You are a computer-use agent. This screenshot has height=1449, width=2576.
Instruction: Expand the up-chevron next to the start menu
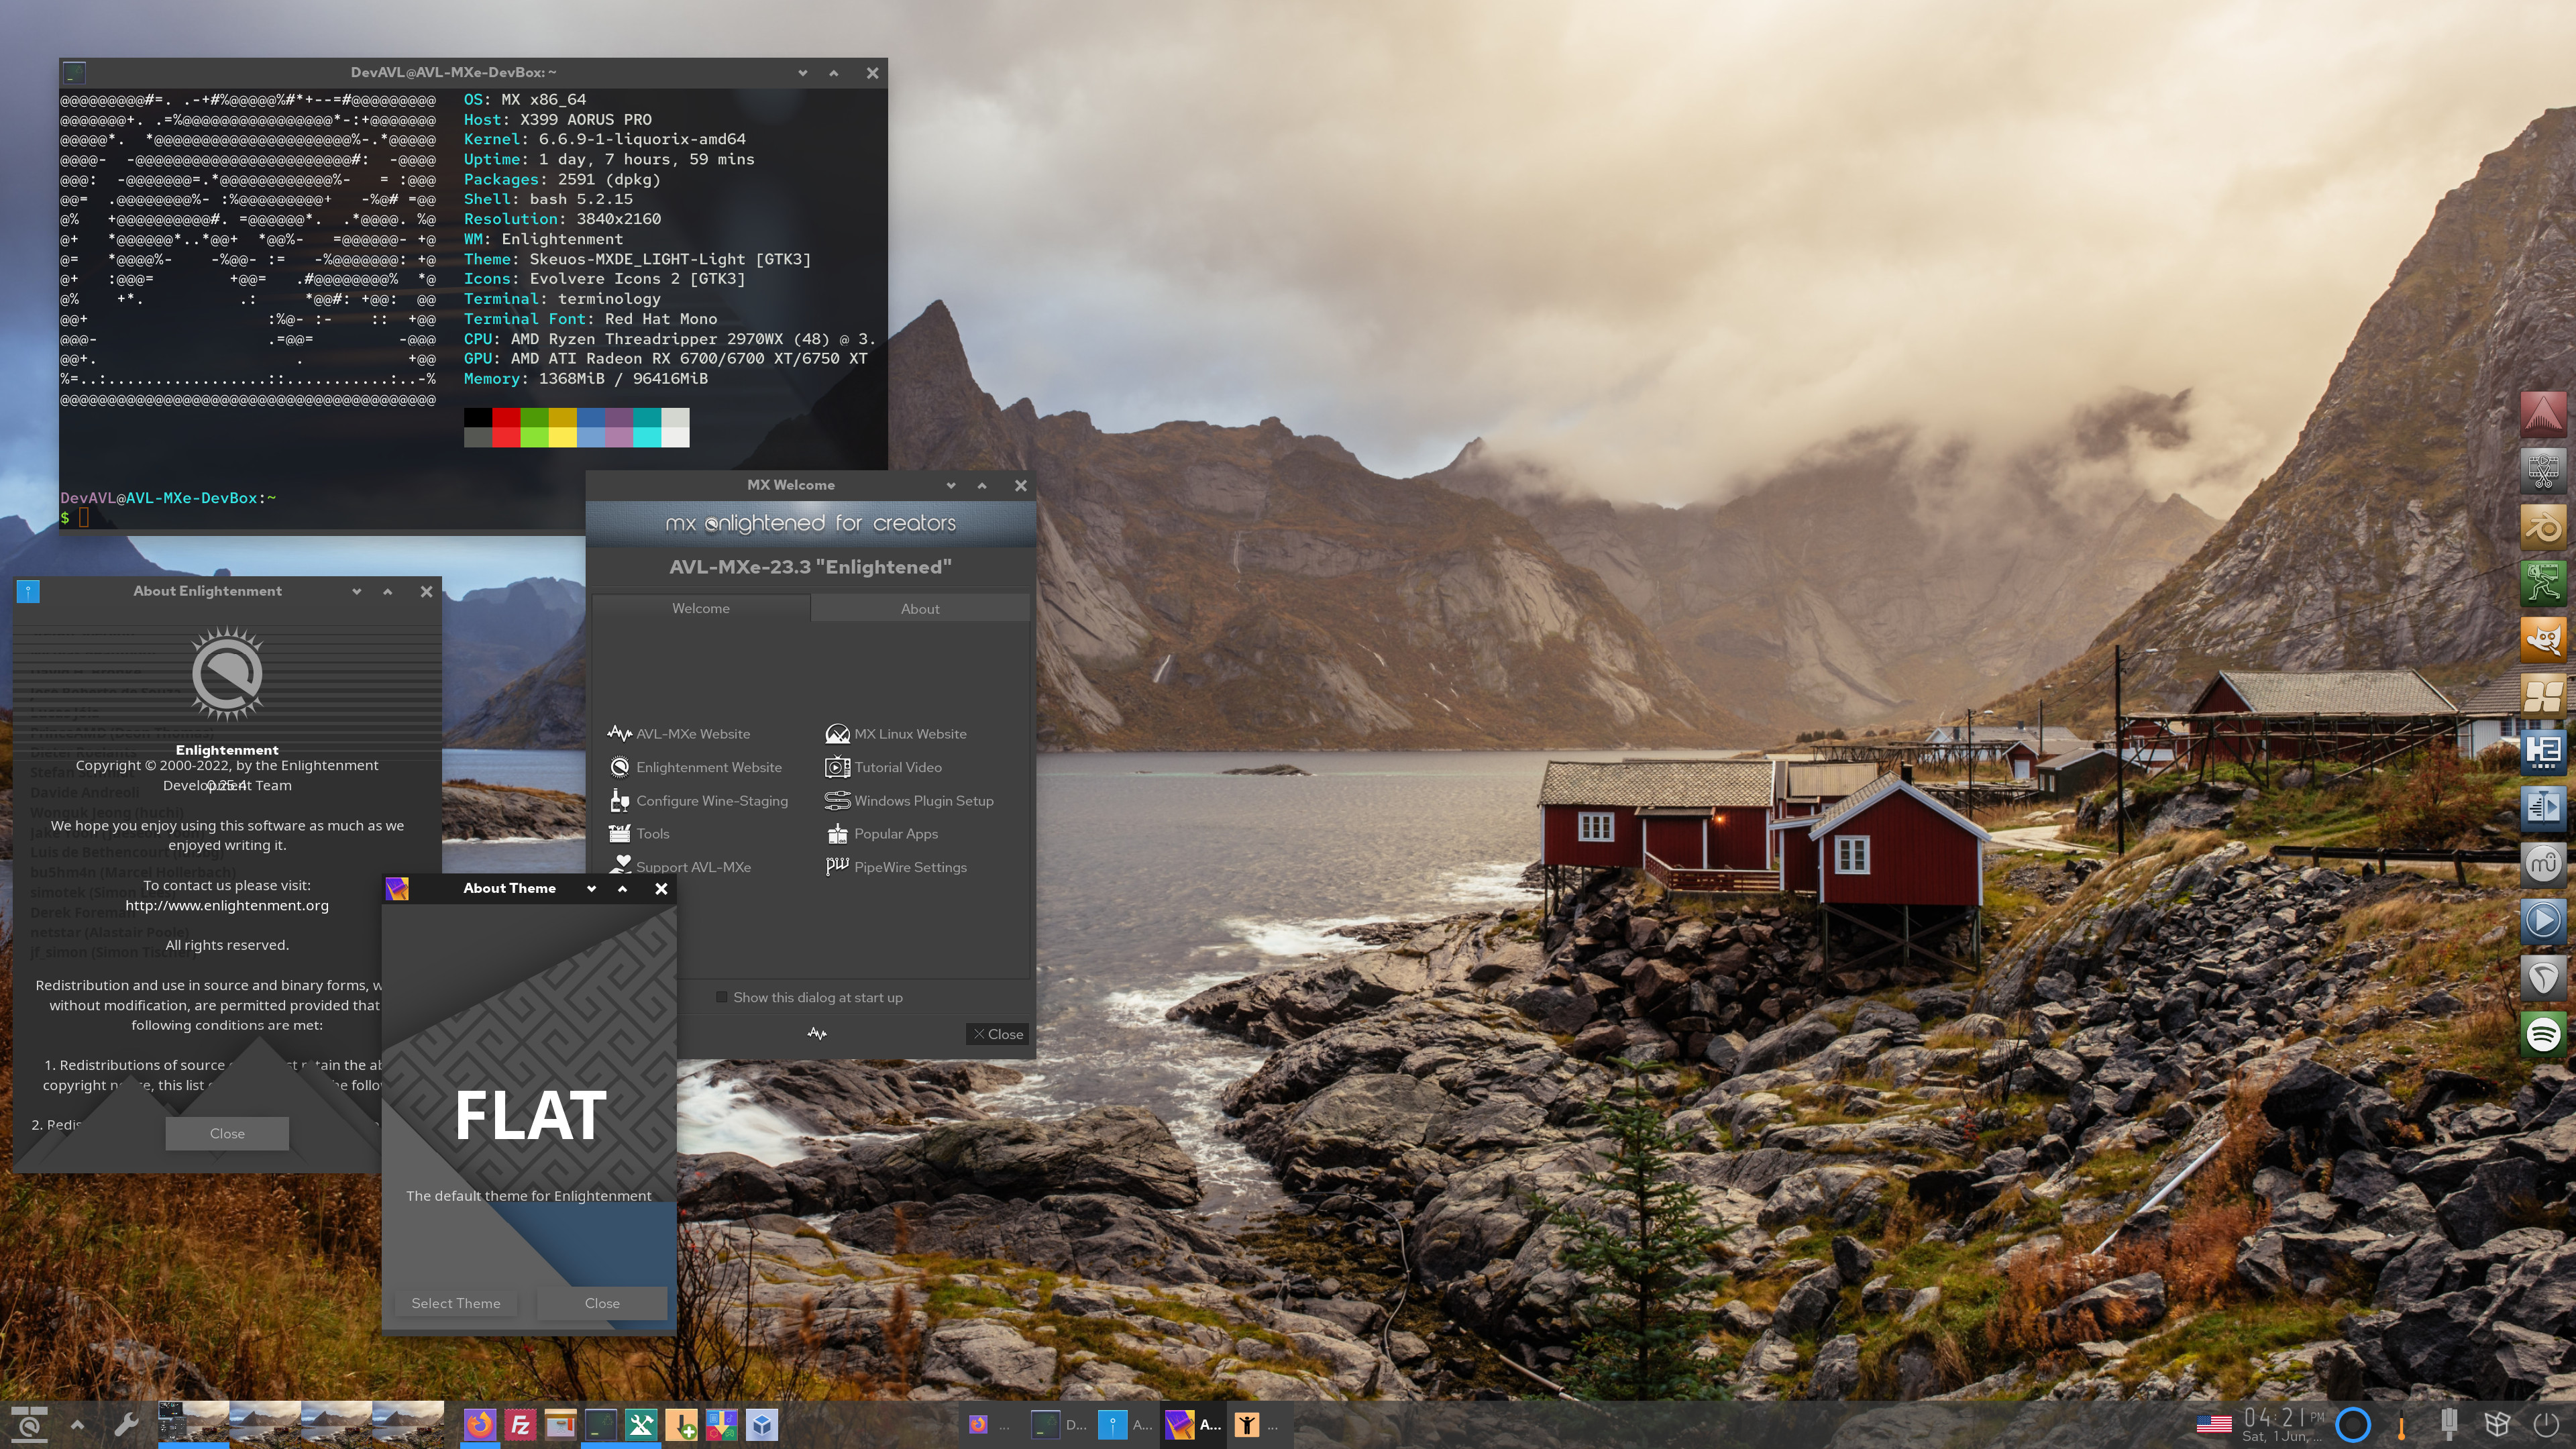(x=77, y=1424)
